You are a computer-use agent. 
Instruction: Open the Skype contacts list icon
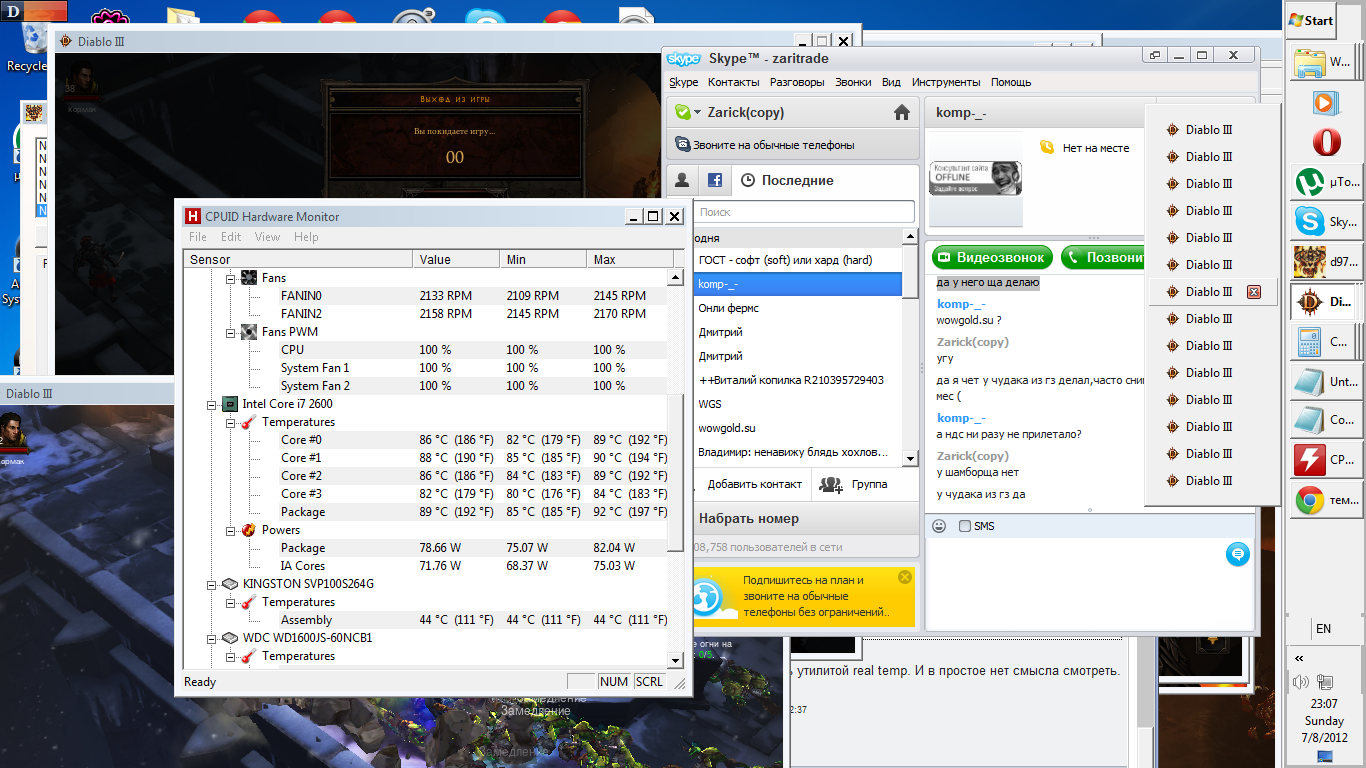[683, 180]
